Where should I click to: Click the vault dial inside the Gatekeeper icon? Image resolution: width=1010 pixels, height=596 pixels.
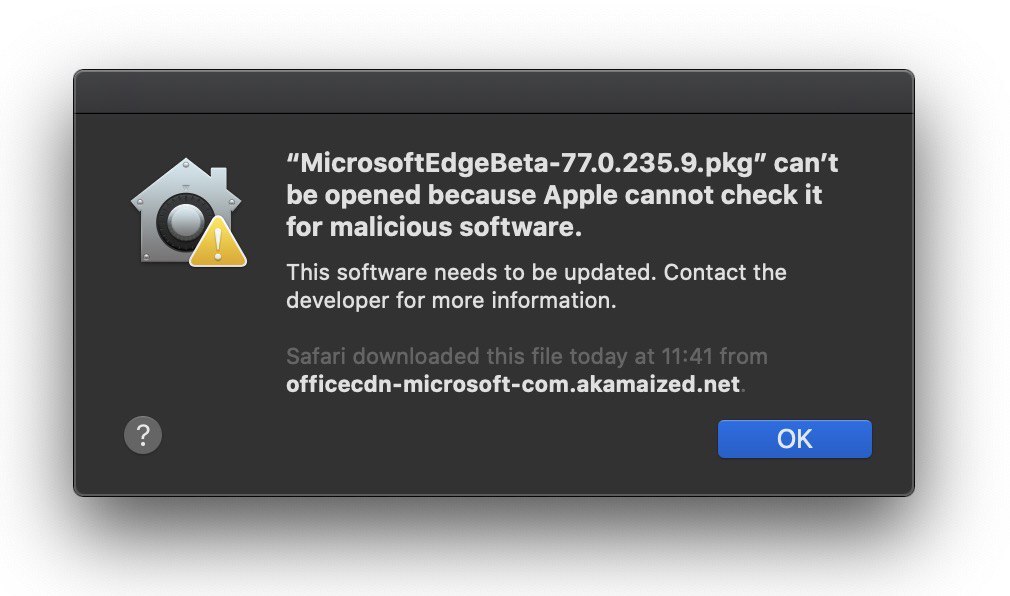(x=184, y=221)
